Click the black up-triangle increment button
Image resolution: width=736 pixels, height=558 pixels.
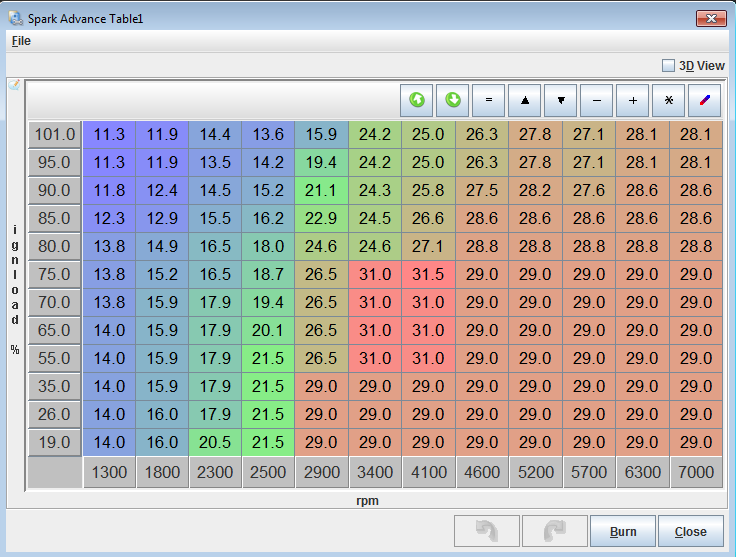pos(525,100)
